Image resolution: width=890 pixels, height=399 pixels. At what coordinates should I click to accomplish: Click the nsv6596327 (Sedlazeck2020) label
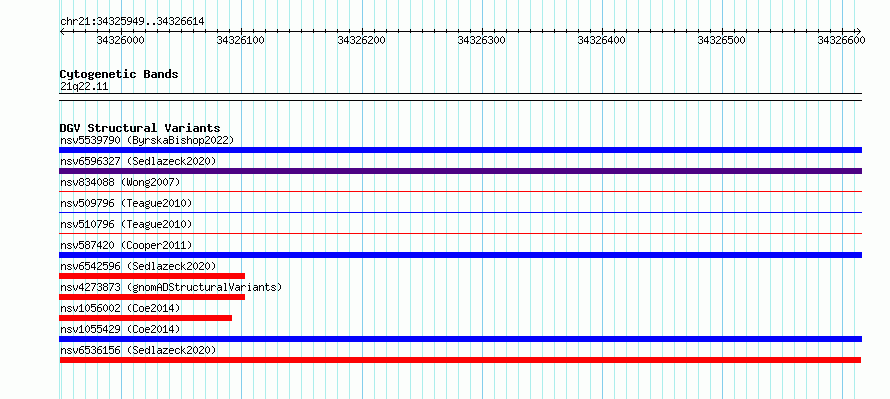[138, 161]
